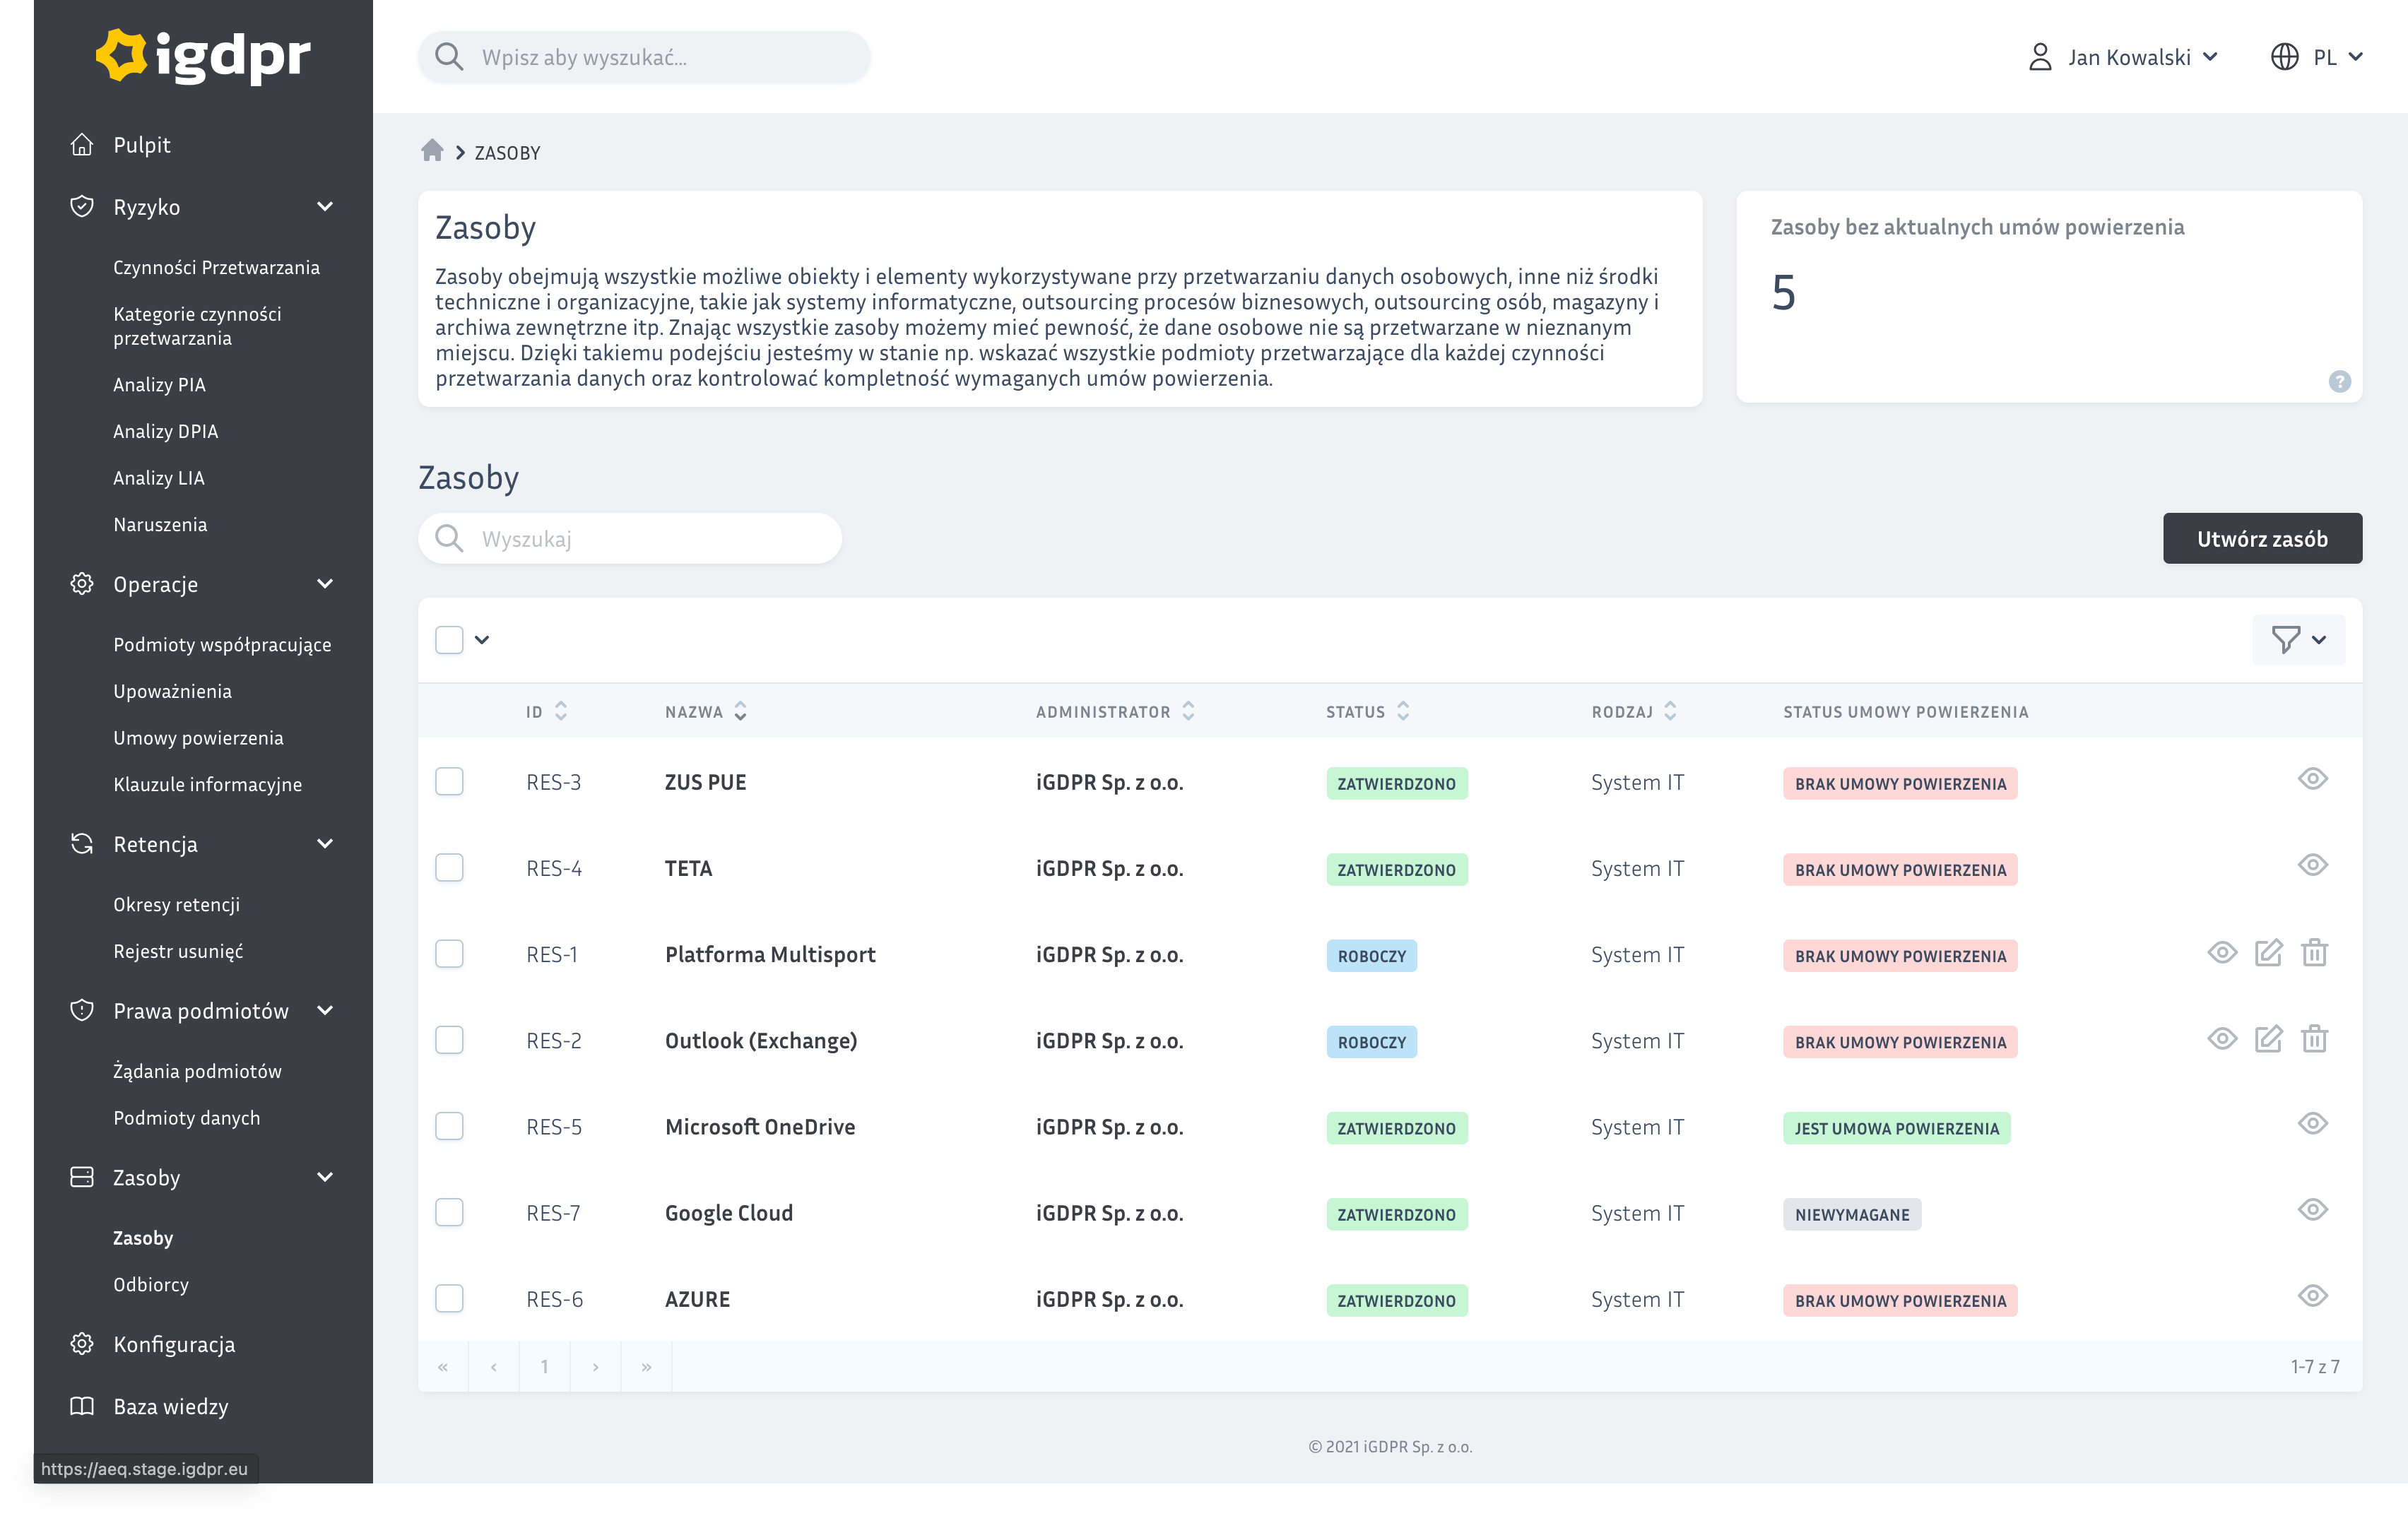The height and width of the screenshot is (1523, 2408).
Task: Click the Utwórz zasób button
Action: [x=2262, y=539]
